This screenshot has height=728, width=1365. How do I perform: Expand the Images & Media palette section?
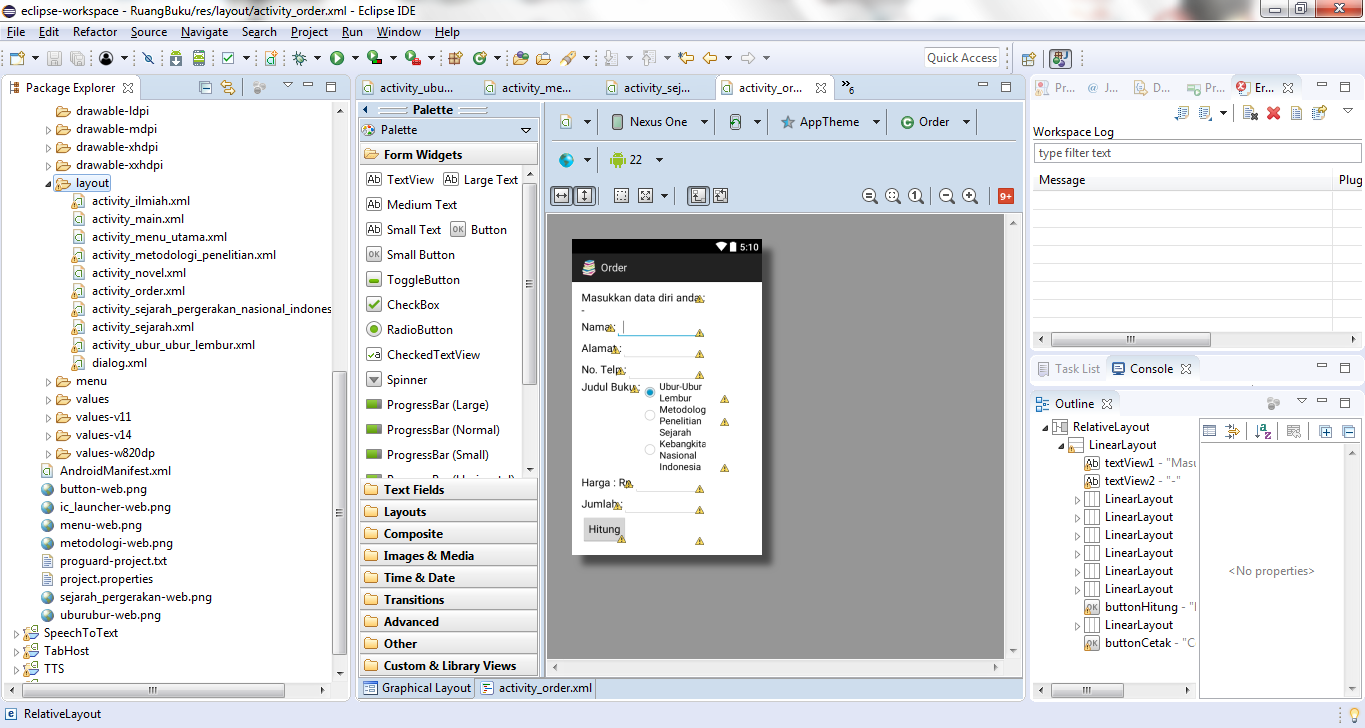click(449, 556)
